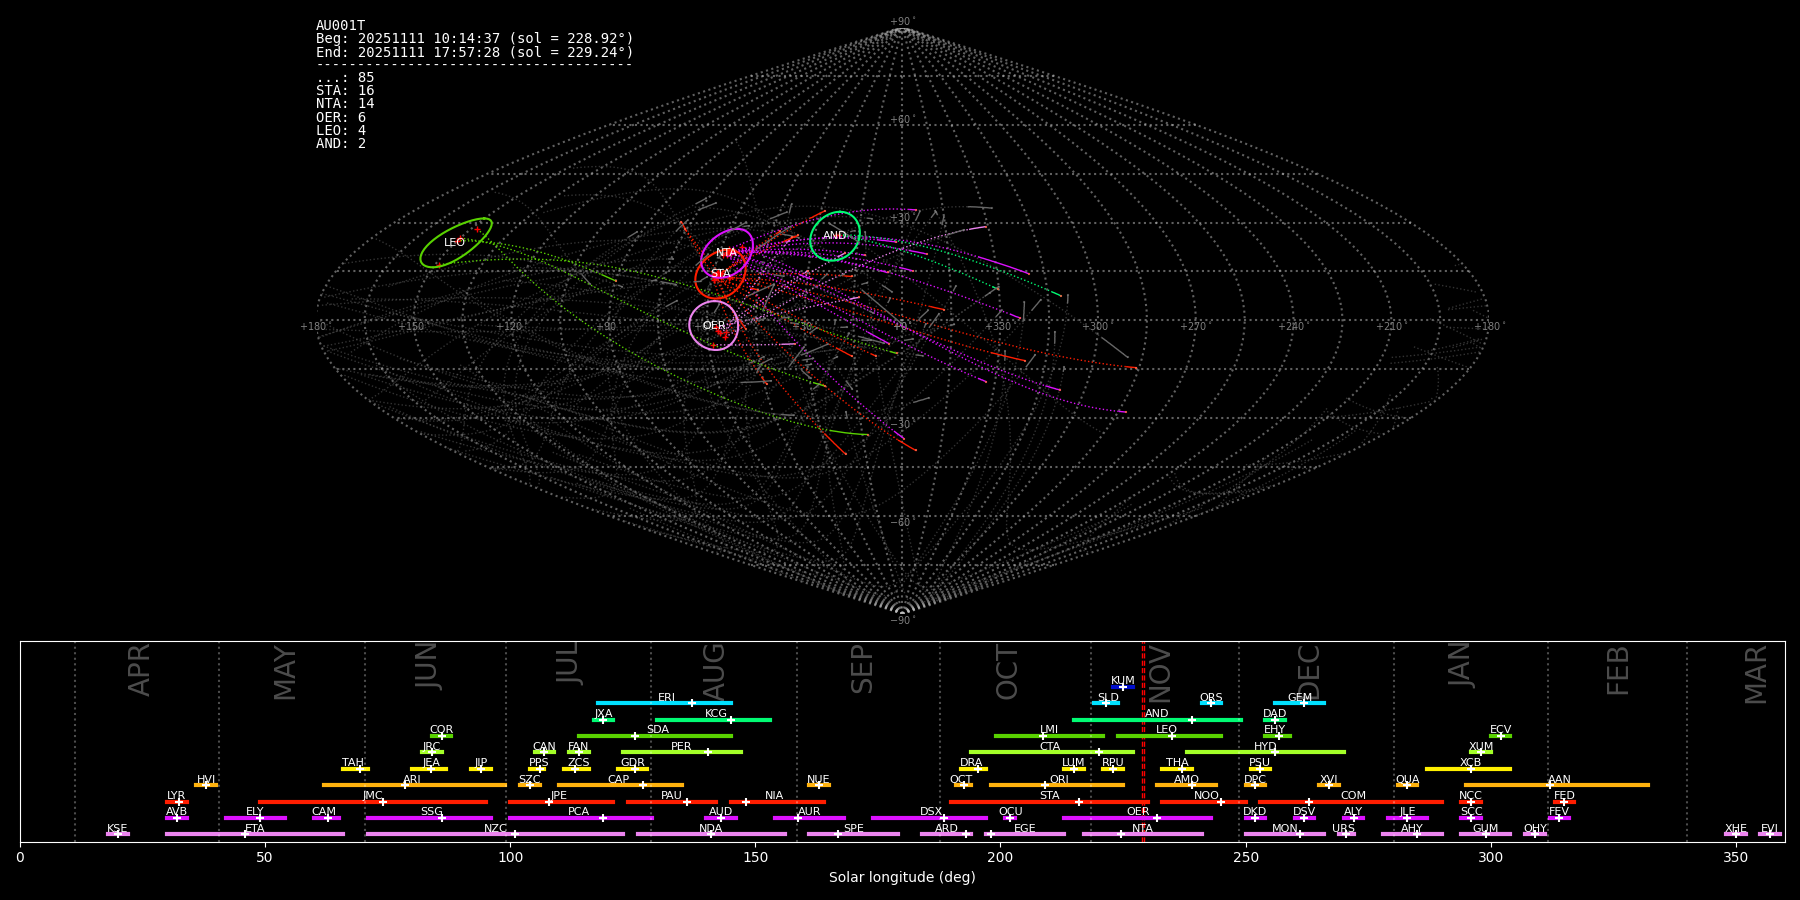The image size is (1800, 900).
Task: Click the NZC shower bar in timeline
Action: pyautogui.click(x=495, y=834)
